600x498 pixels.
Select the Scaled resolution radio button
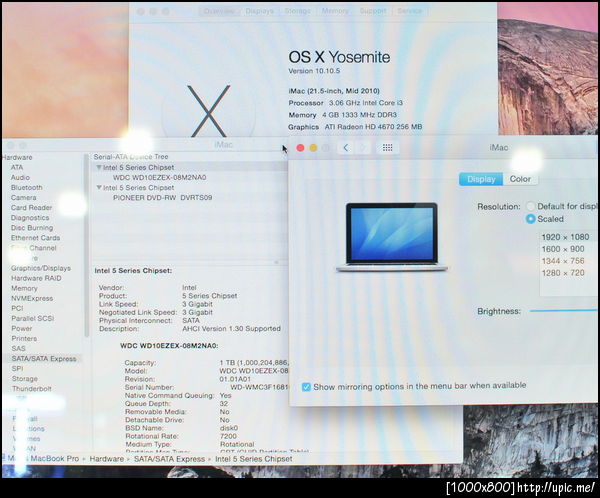point(530,219)
